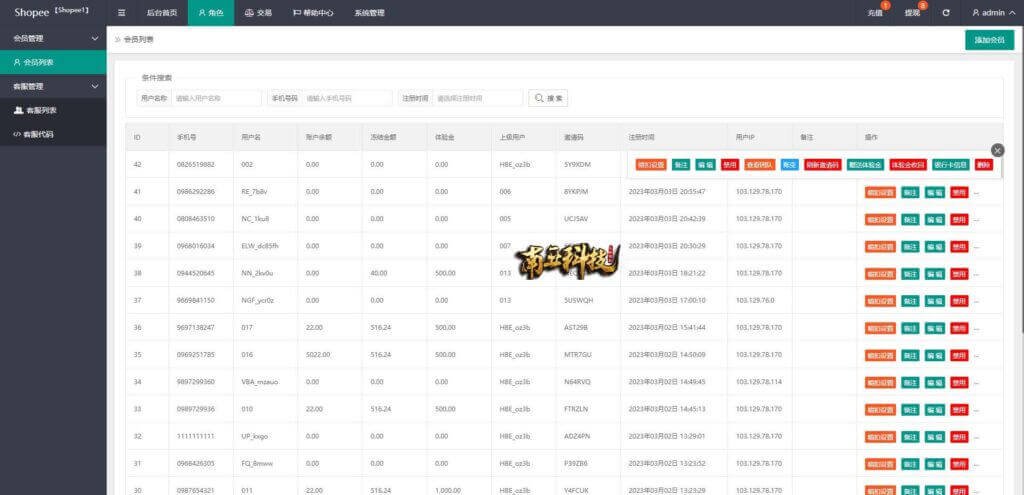Open the 注册时间 date picker field
1024x495 pixels.
pos(477,98)
